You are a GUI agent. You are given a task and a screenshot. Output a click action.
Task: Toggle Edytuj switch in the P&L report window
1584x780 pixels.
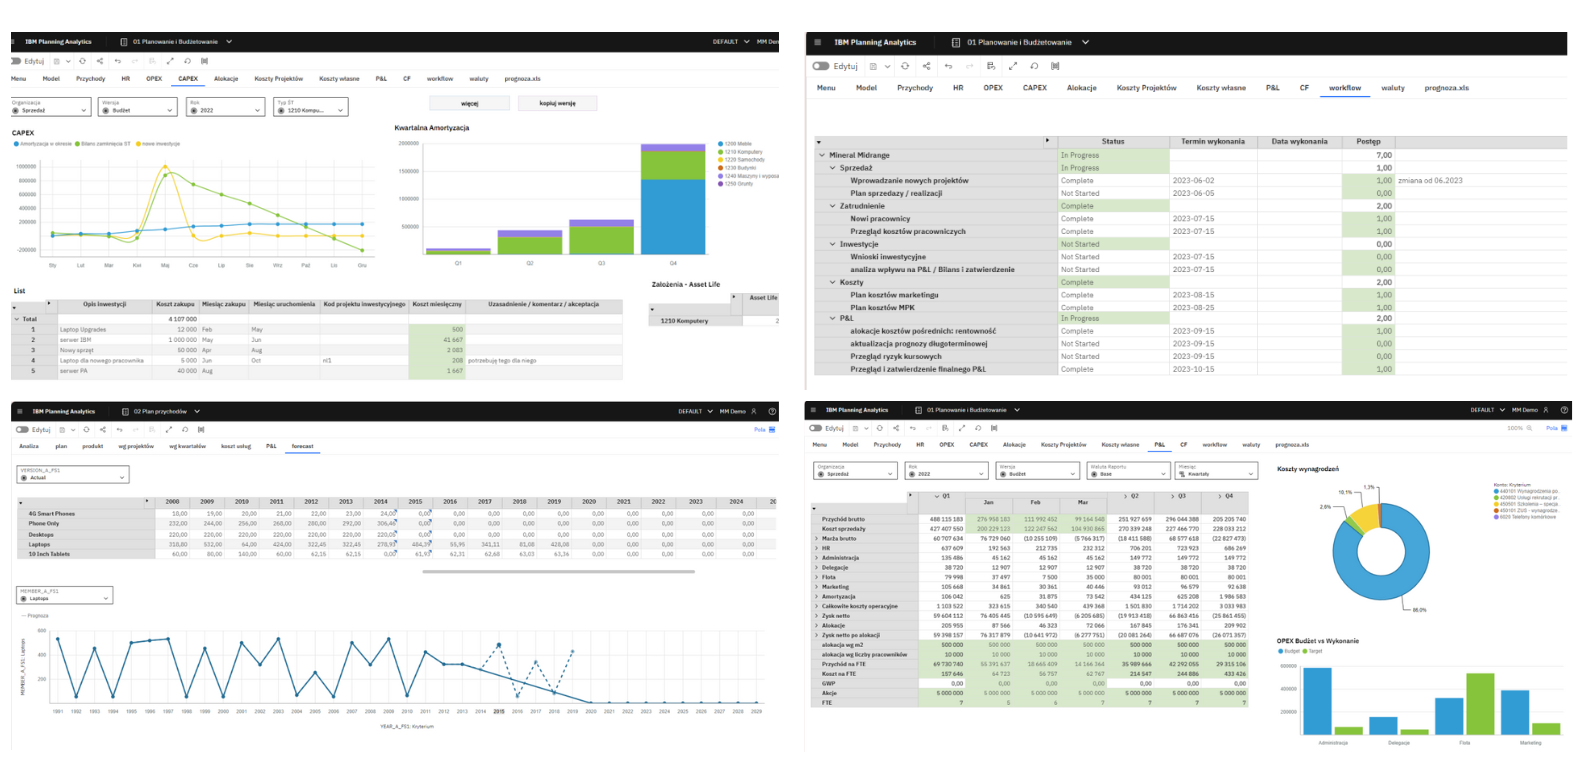(816, 428)
